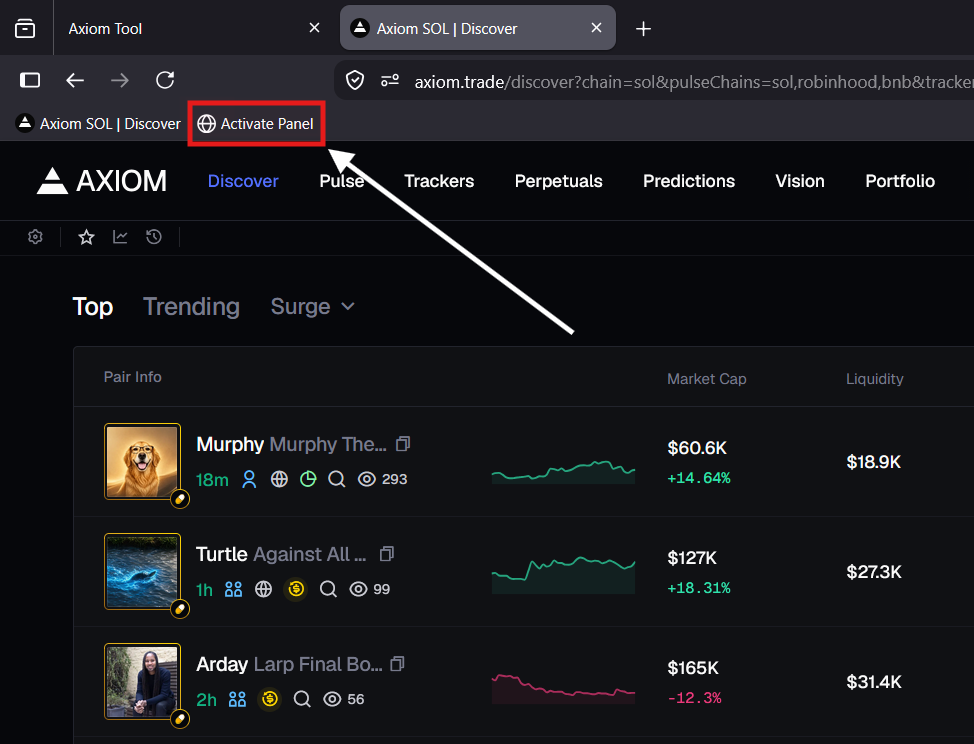Open the browser tab overview icon
This screenshot has width=974, height=744.
click(x=25, y=29)
